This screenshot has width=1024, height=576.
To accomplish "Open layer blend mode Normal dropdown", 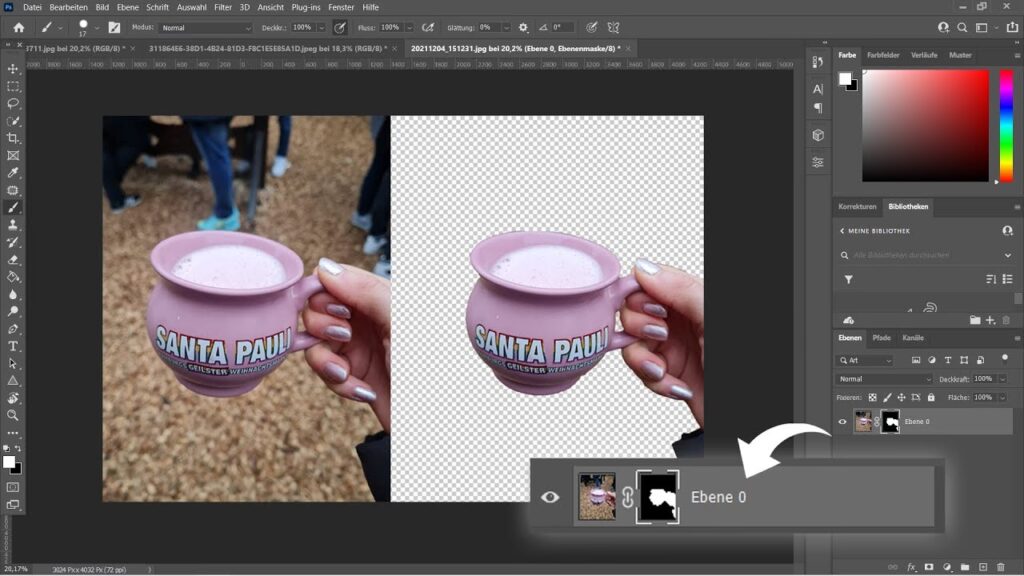I will coord(884,379).
